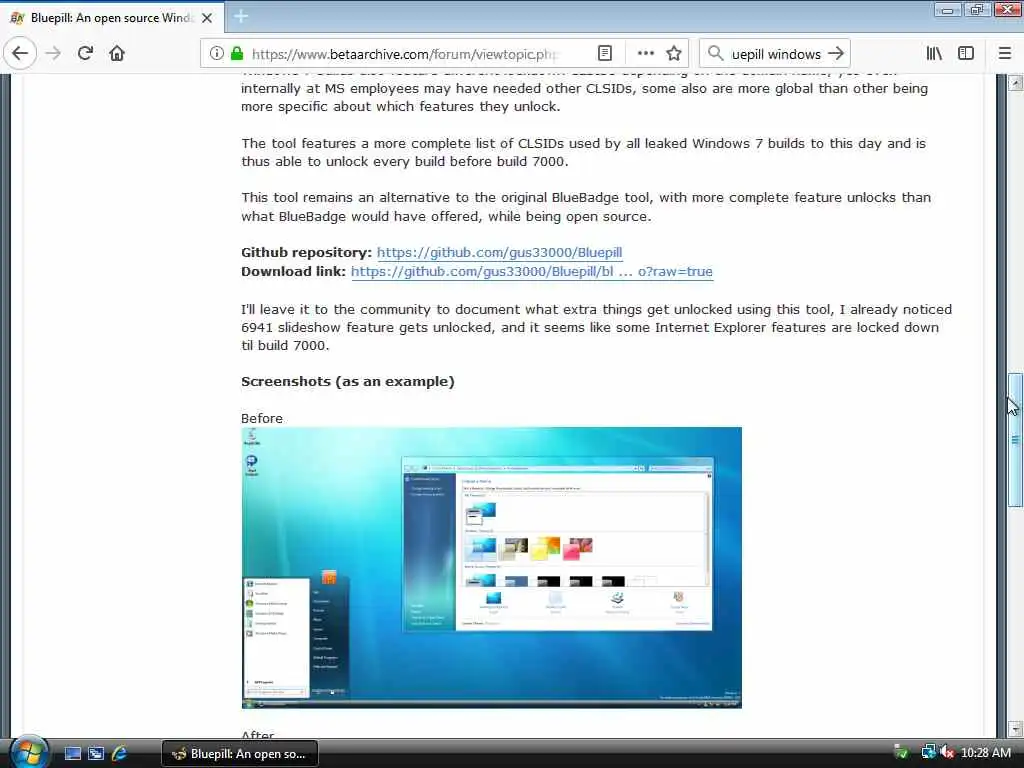Open the Firefox hamburger menu
The width and height of the screenshot is (1024, 768).
[x=1005, y=54]
